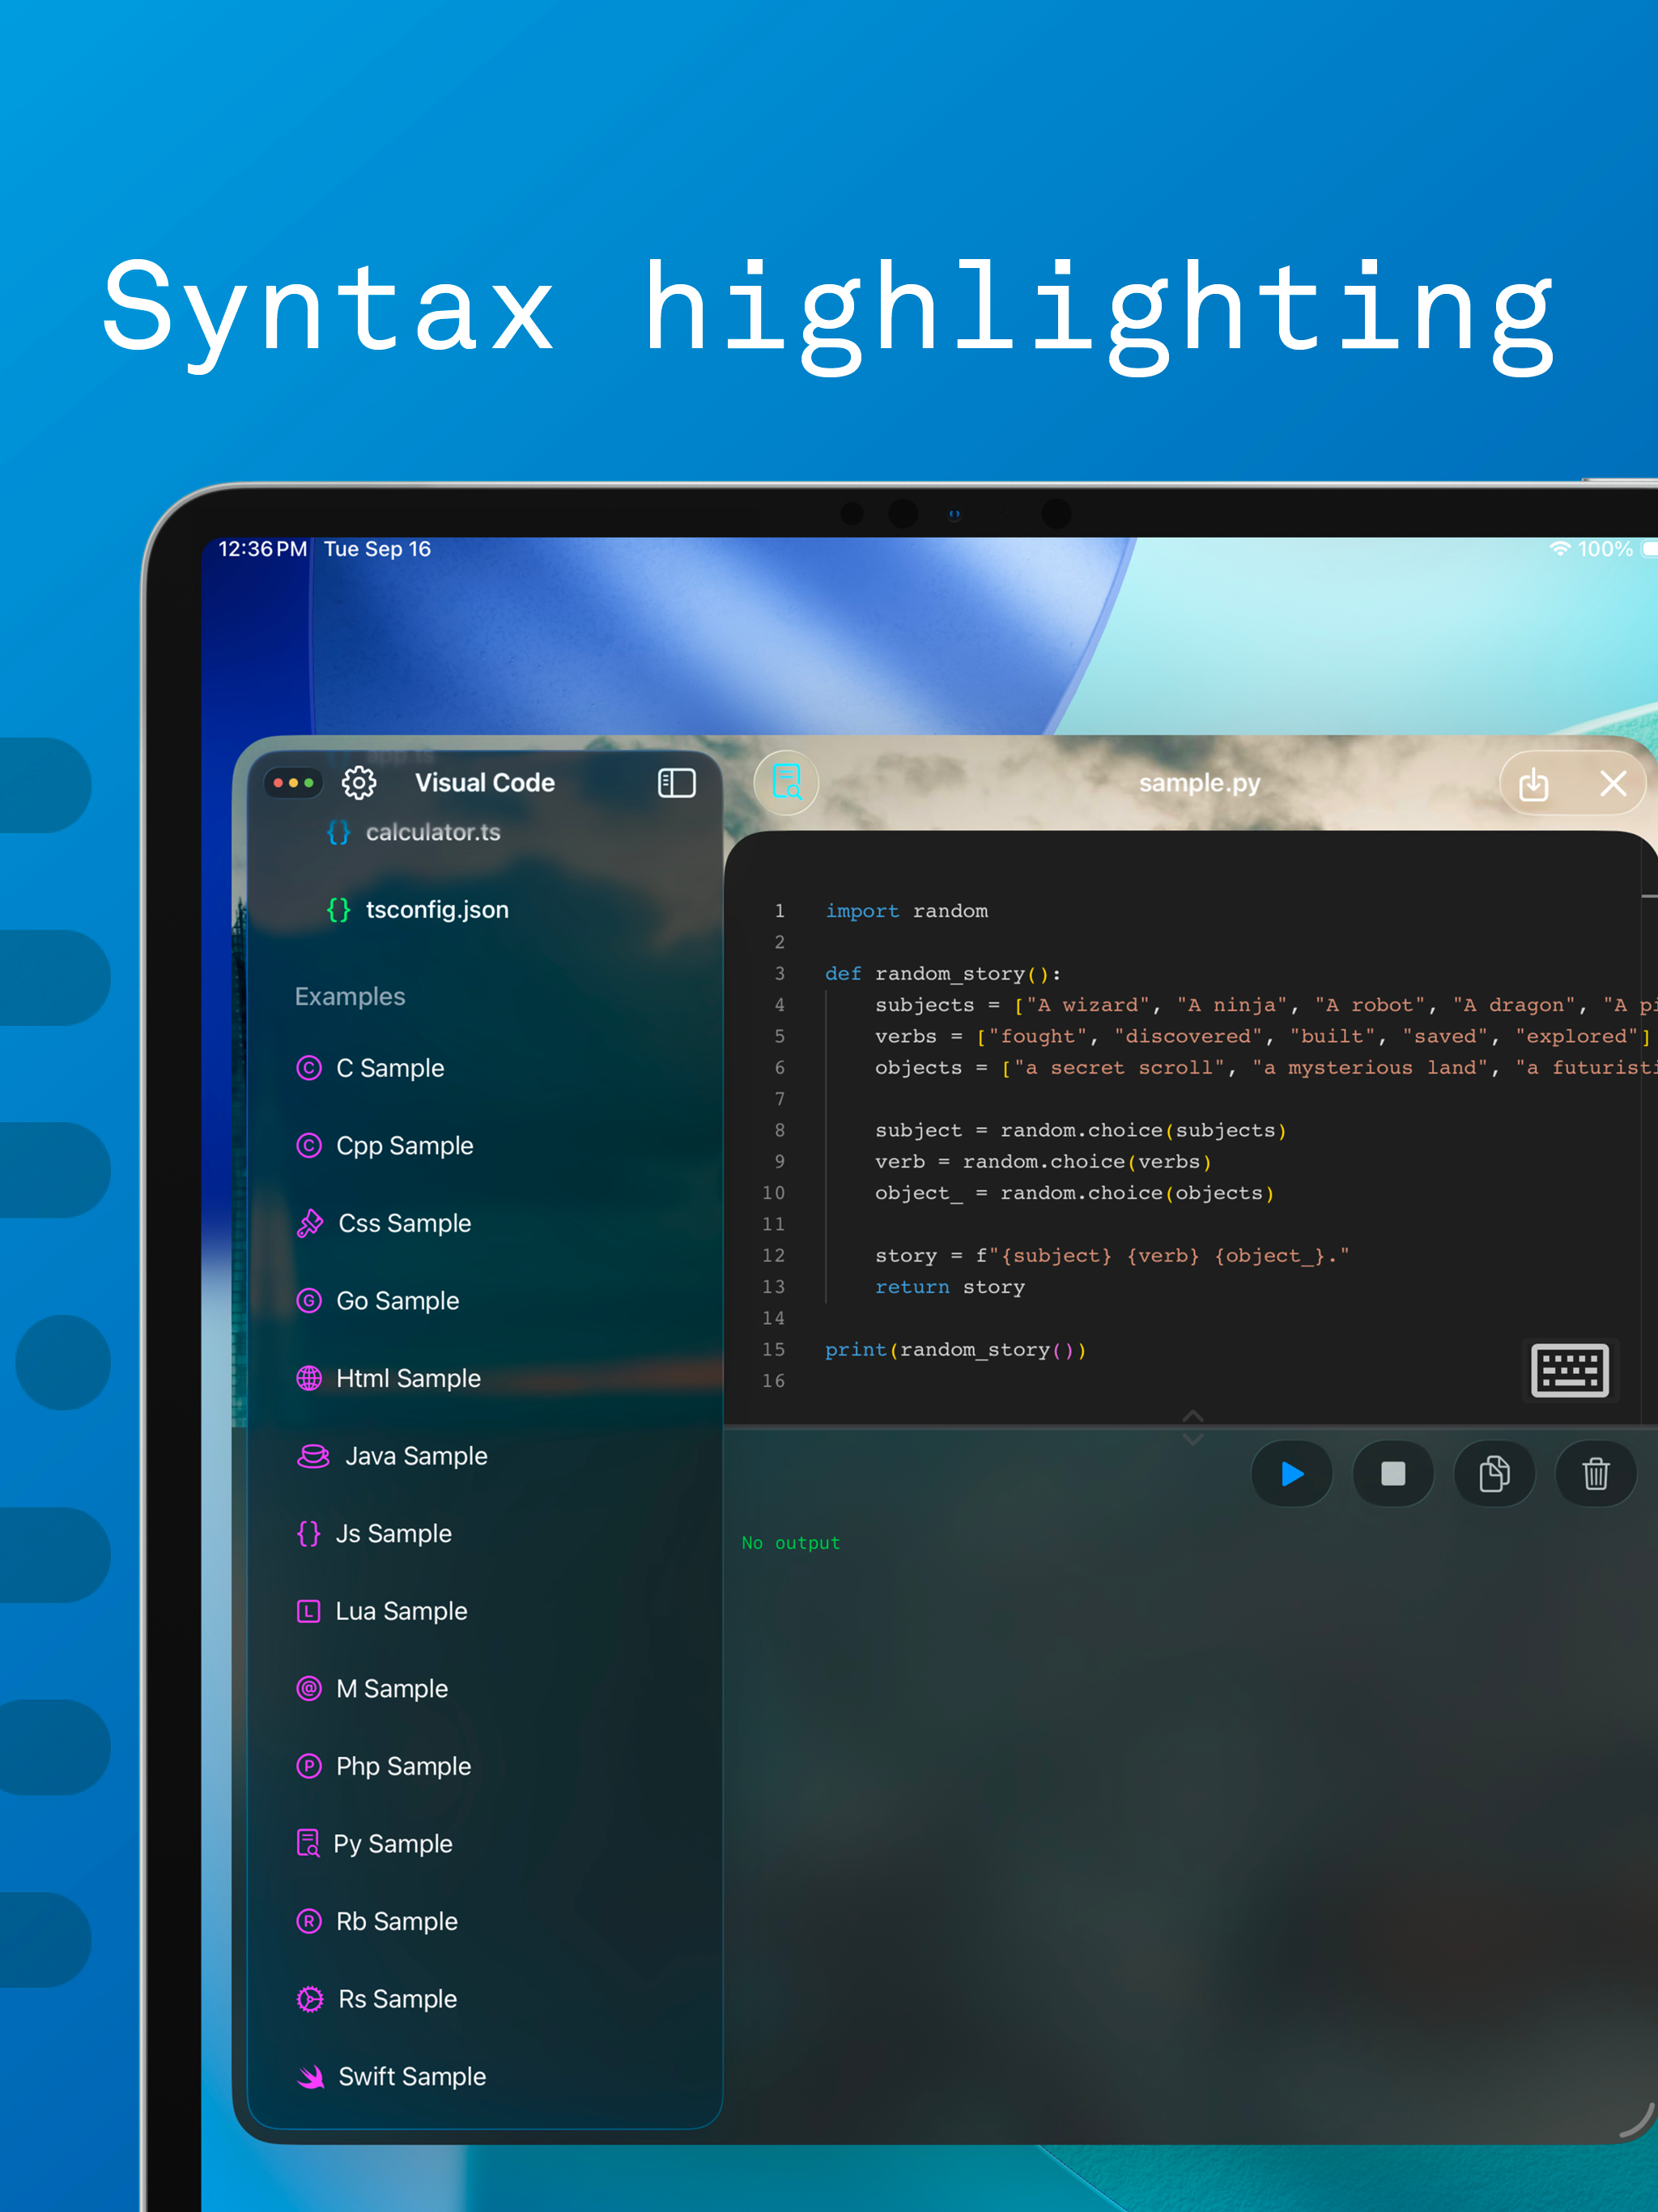The image size is (1658, 2212).
Task: Click line 1 import random
Action: point(906,911)
